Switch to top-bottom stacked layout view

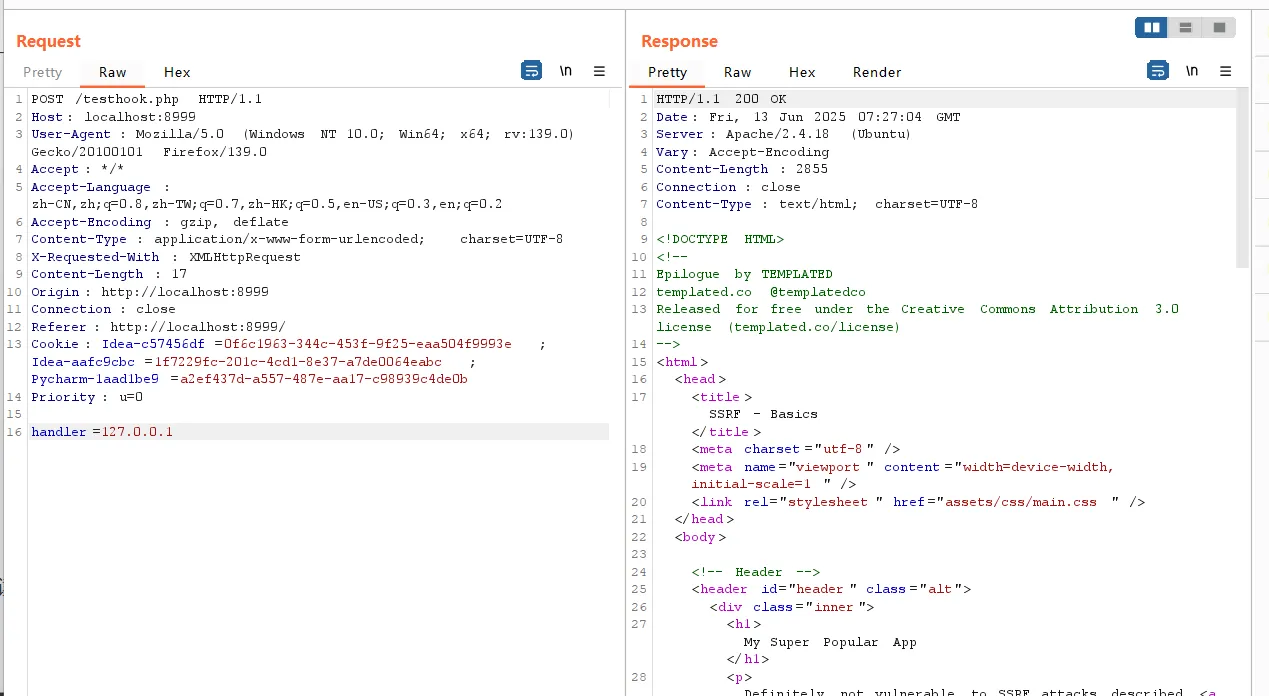(1185, 28)
